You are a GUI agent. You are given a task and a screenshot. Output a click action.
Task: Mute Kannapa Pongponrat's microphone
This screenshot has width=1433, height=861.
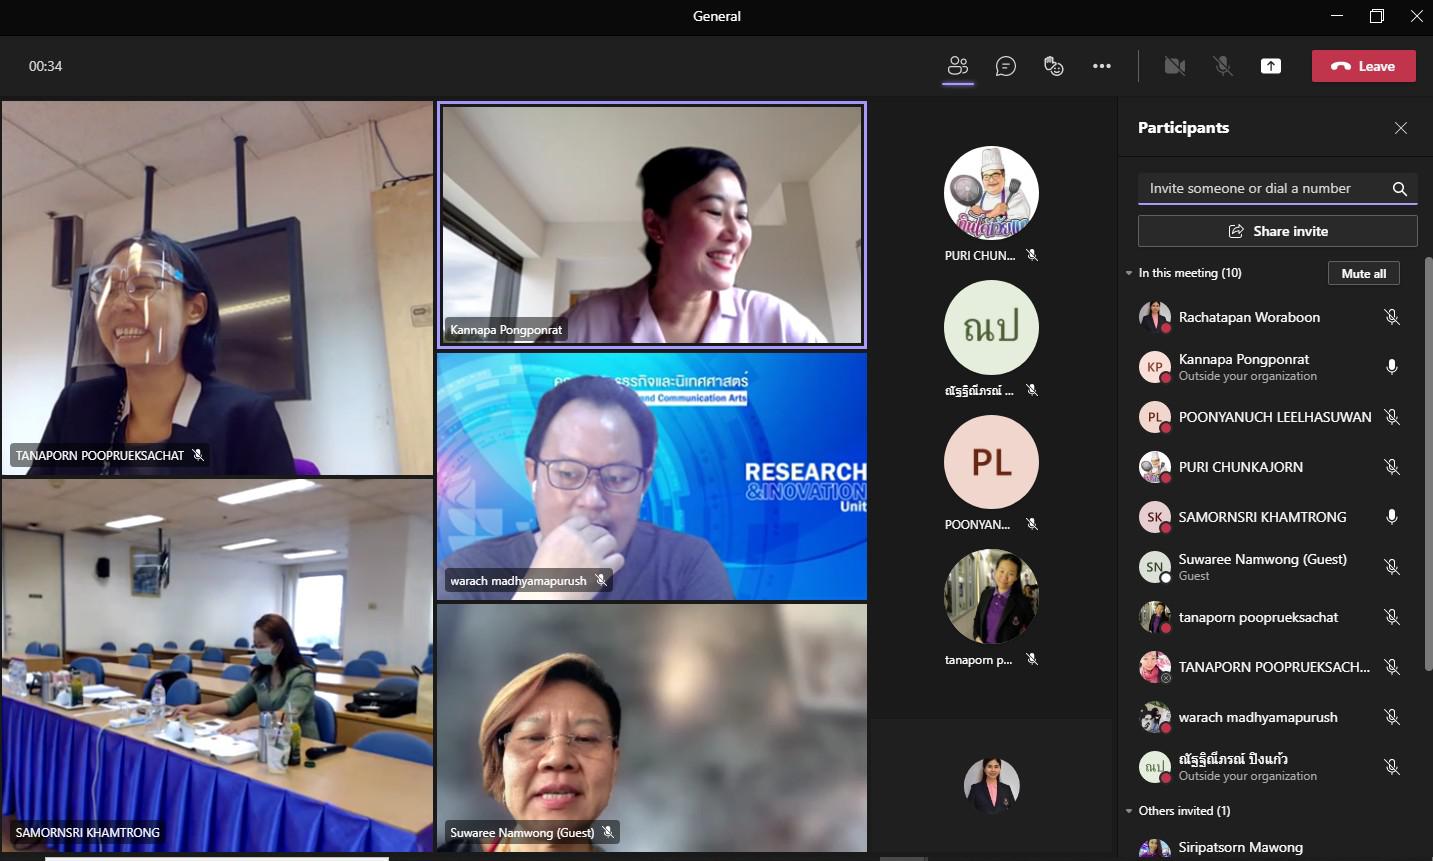pos(1391,367)
